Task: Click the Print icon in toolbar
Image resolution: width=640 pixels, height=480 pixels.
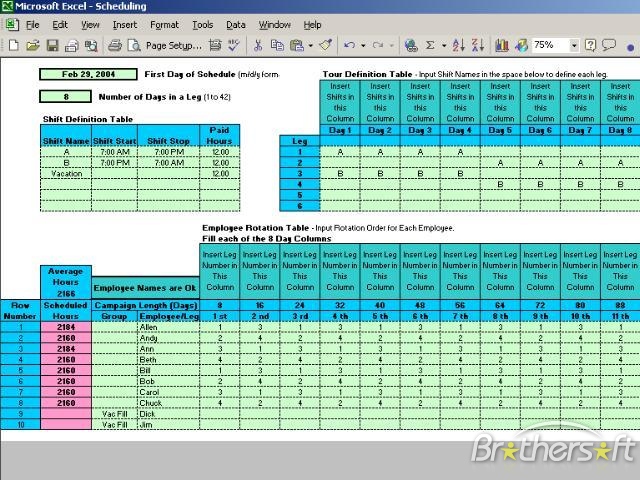Action: pos(115,45)
